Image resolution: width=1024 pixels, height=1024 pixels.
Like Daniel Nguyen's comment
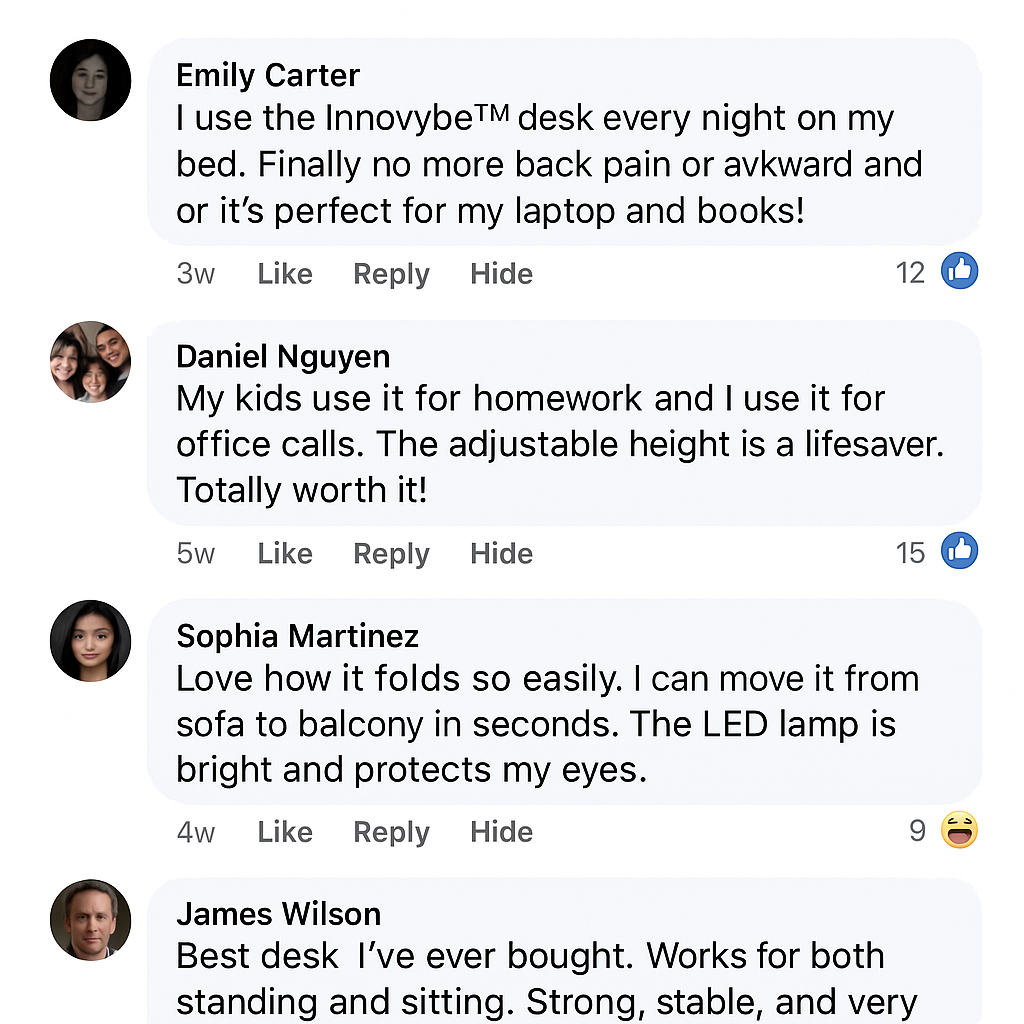click(x=285, y=554)
